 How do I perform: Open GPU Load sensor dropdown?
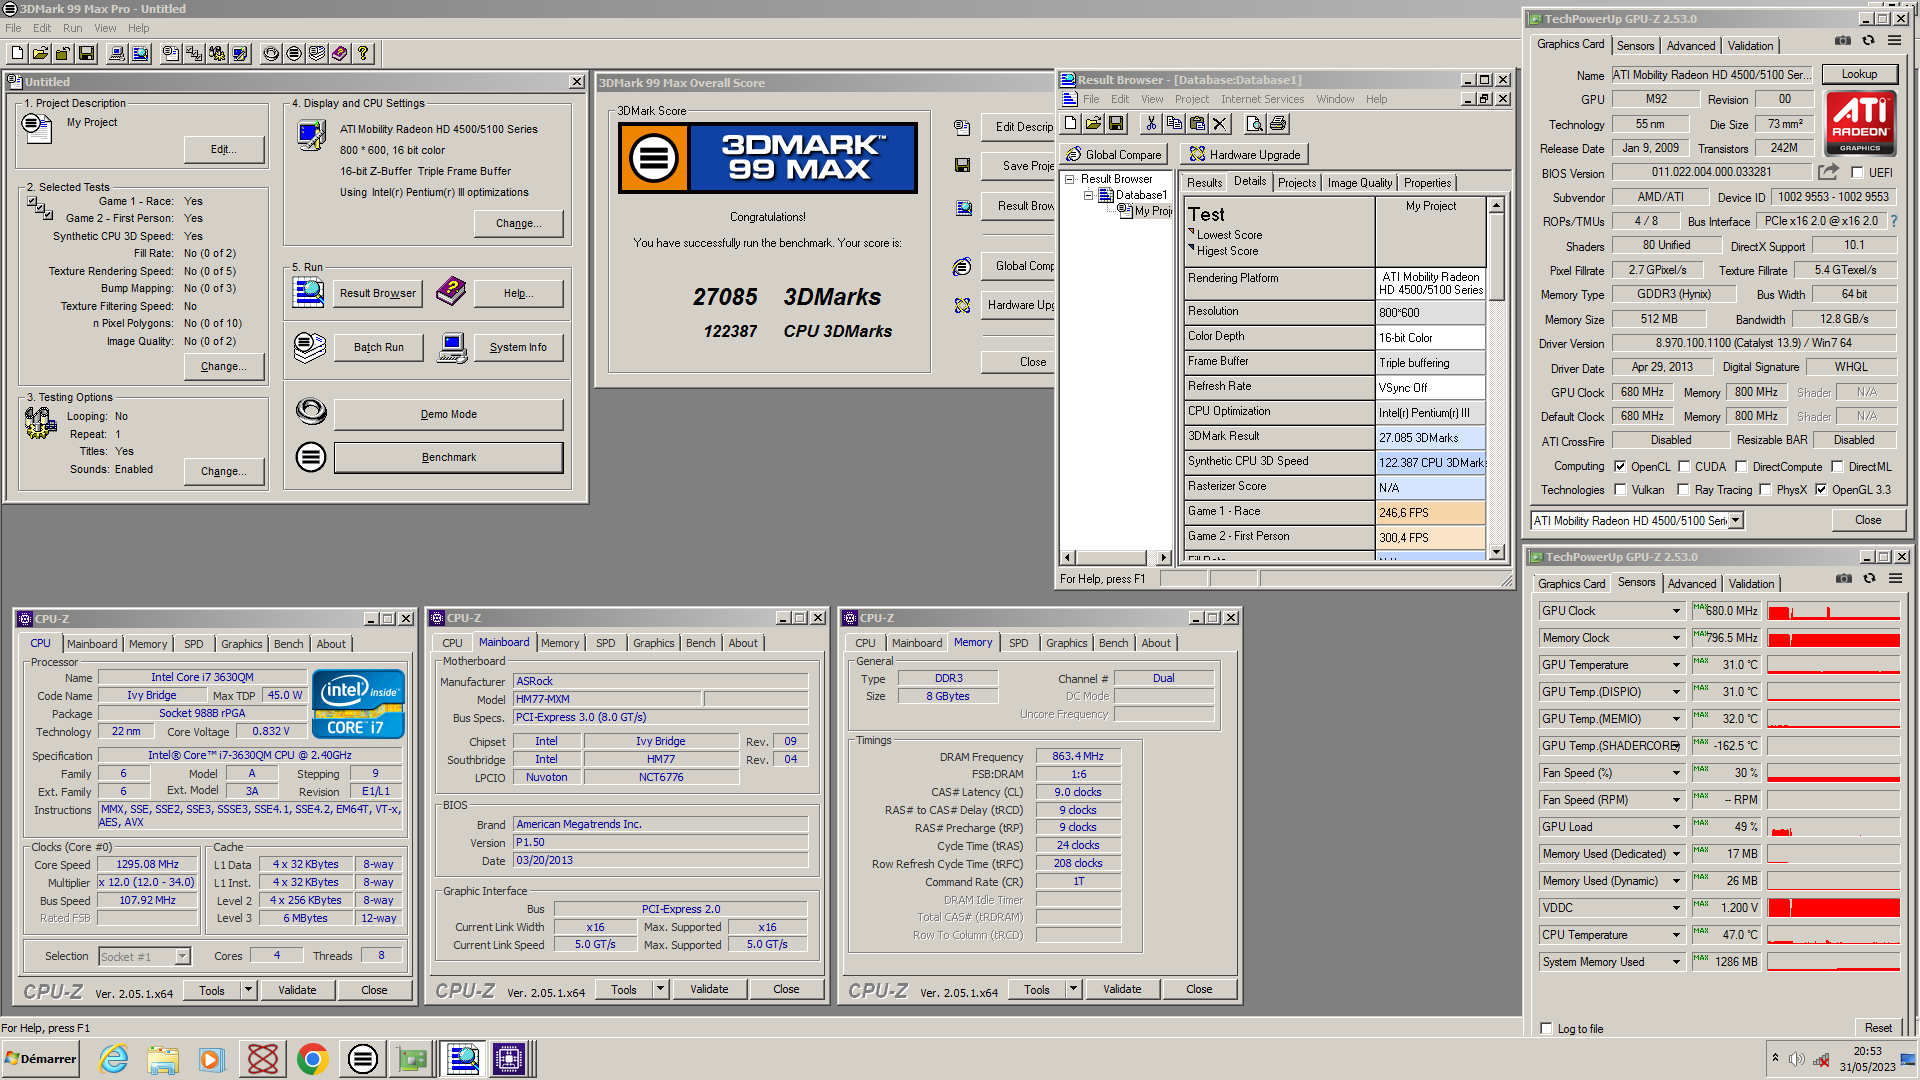1676,827
